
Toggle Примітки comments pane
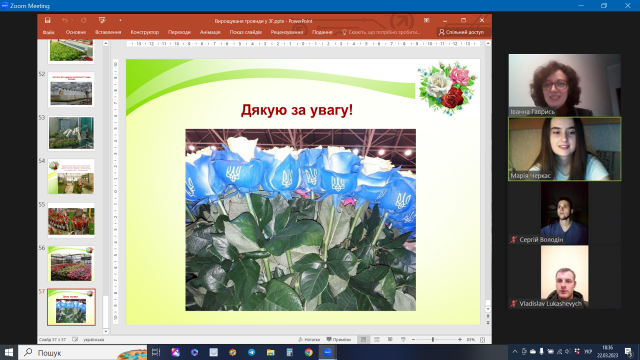[x=339, y=340]
